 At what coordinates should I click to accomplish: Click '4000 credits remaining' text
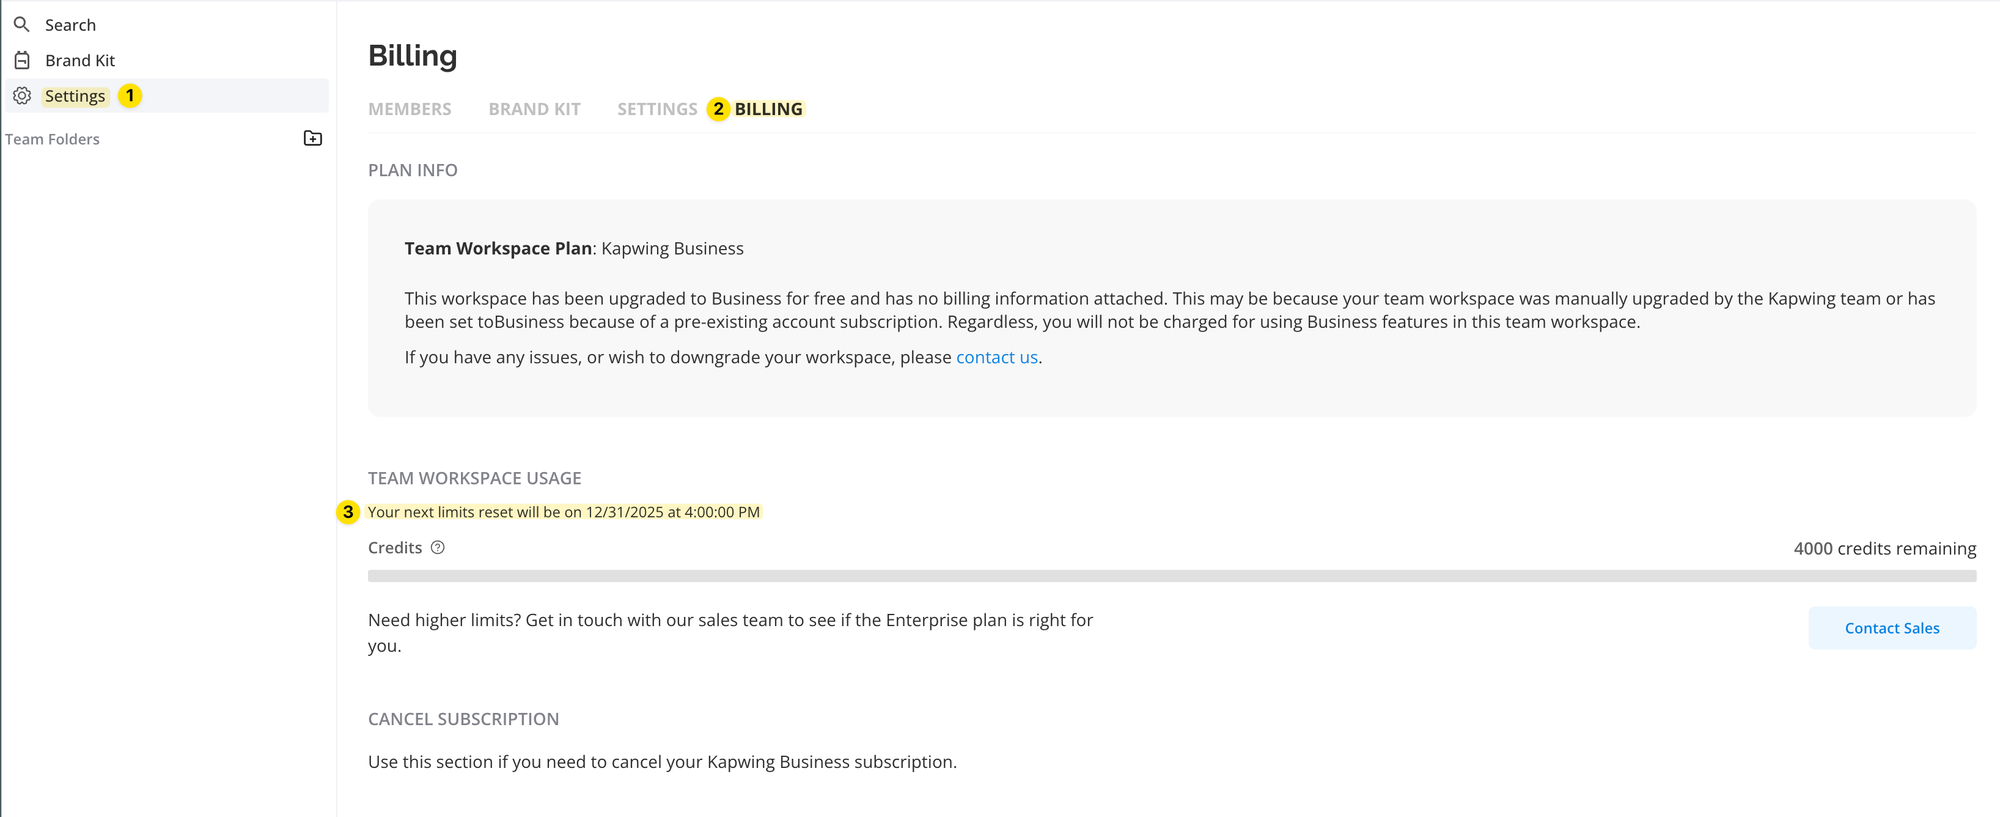1885,548
